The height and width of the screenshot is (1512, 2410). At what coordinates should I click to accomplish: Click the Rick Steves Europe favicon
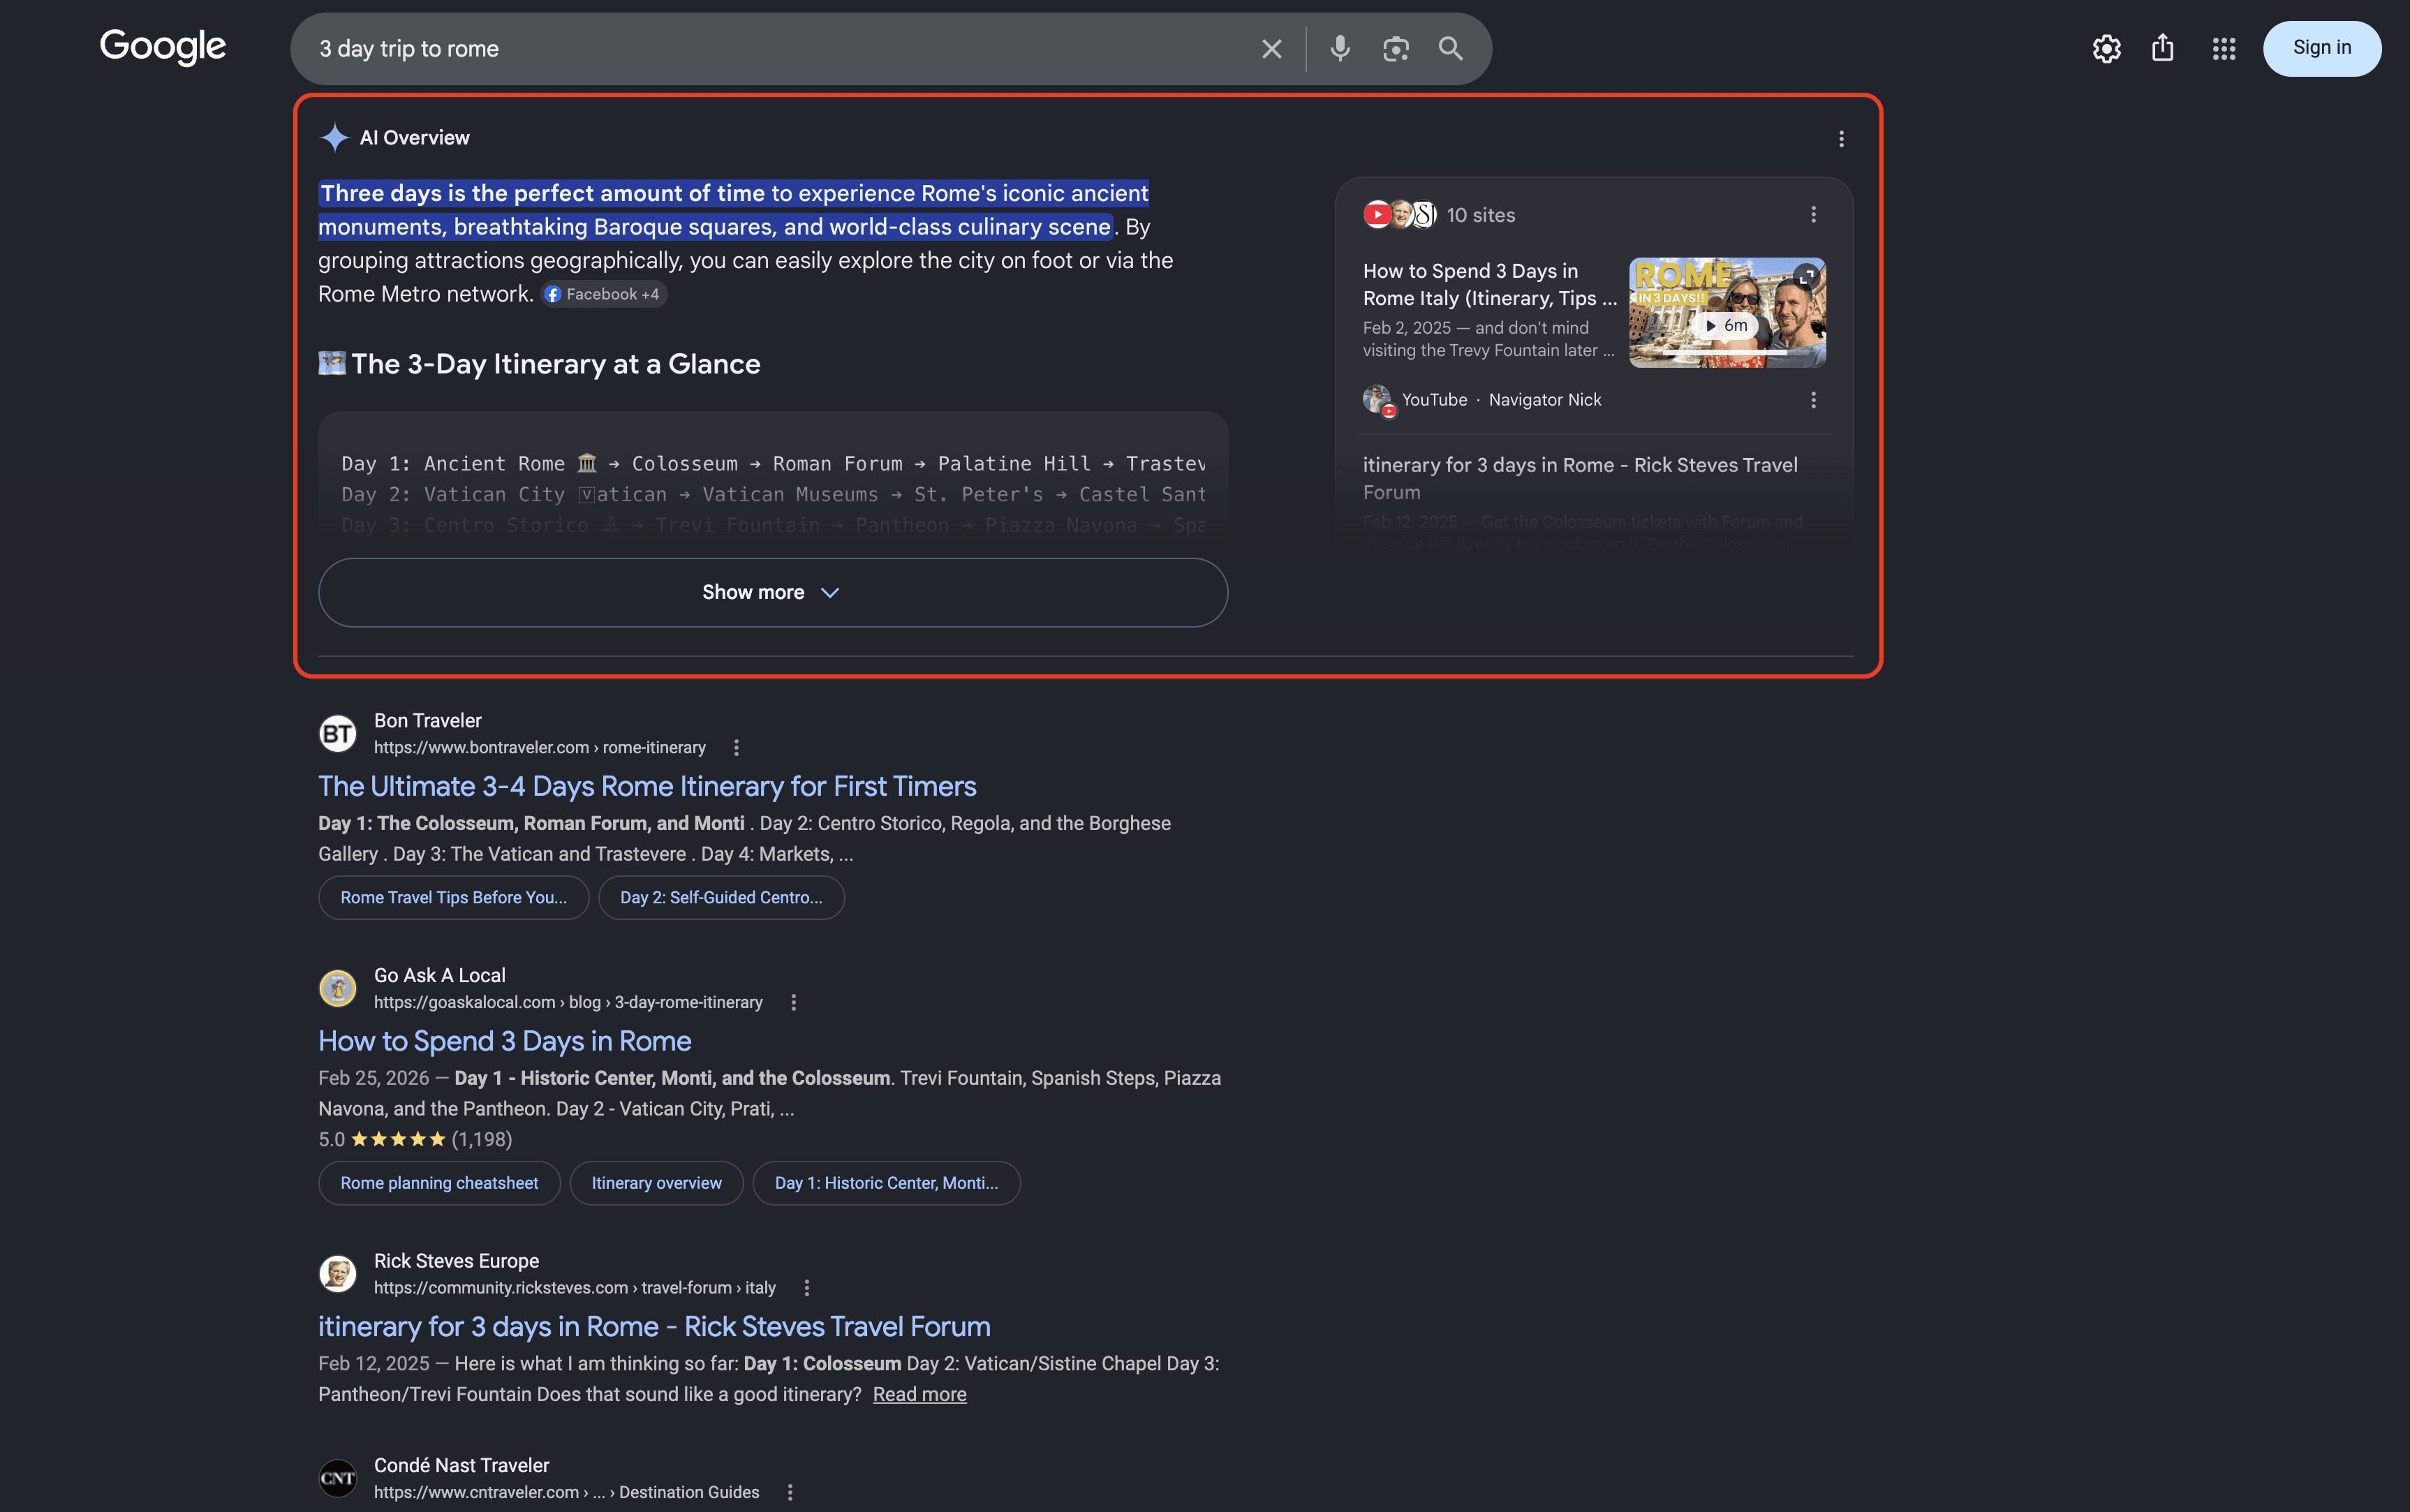click(338, 1274)
